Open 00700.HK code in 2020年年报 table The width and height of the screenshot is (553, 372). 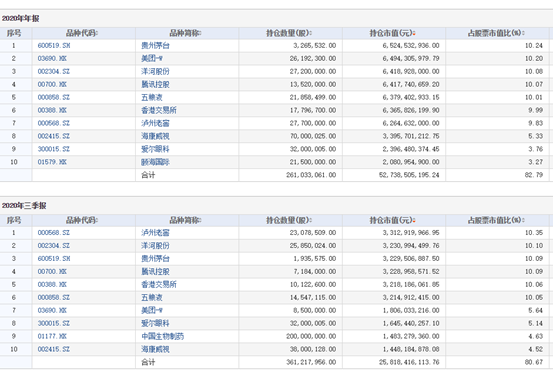pyautogui.click(x=52, y=85)
